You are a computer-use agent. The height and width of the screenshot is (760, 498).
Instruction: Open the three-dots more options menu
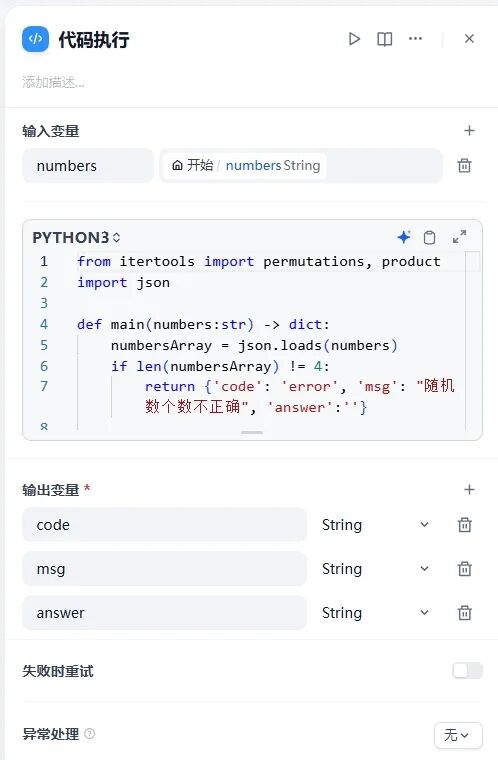415,38
